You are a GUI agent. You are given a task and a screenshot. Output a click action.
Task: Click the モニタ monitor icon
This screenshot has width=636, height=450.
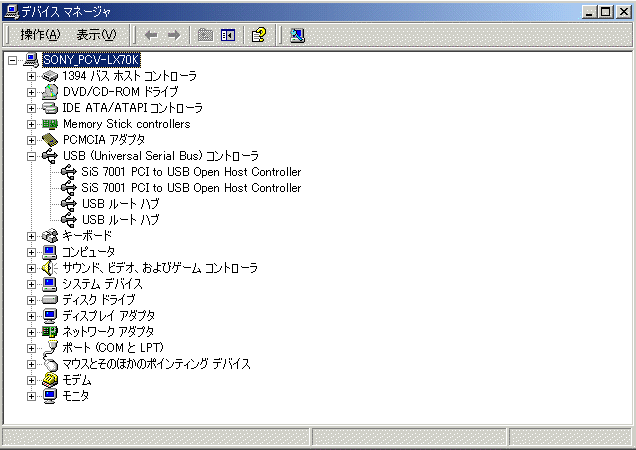point(50,396)
